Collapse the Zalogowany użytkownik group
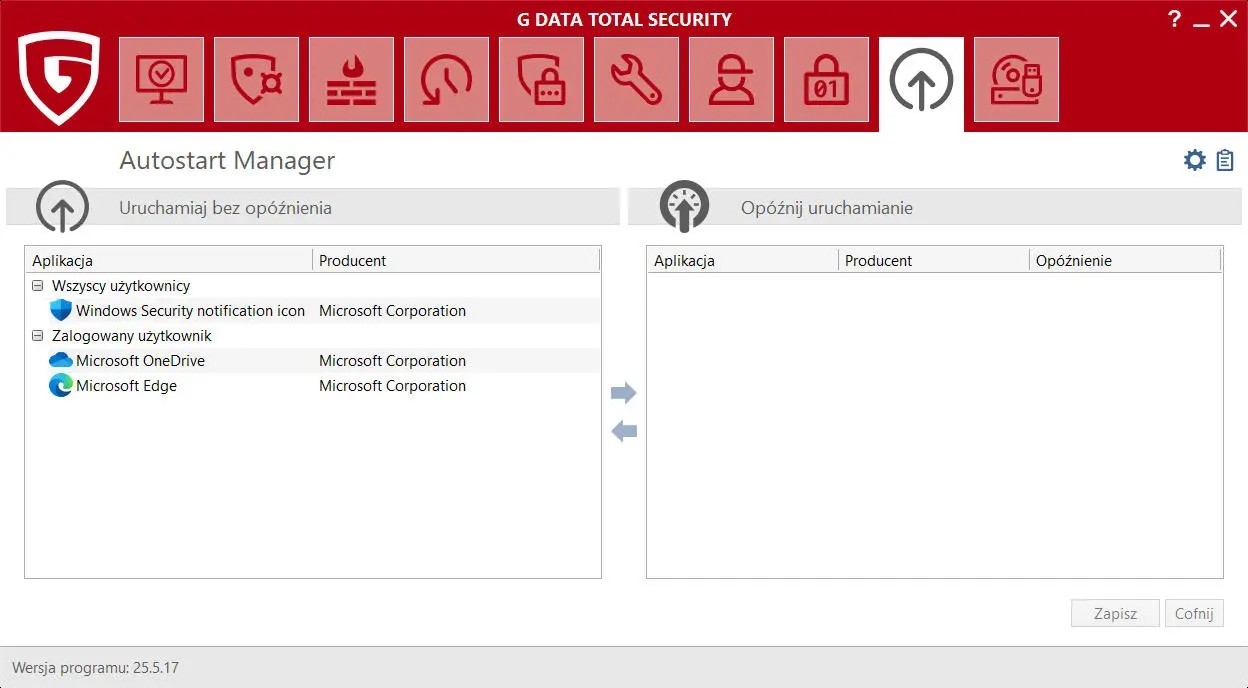This screenshot has height=688, width=1248. (x=38, y=336)
